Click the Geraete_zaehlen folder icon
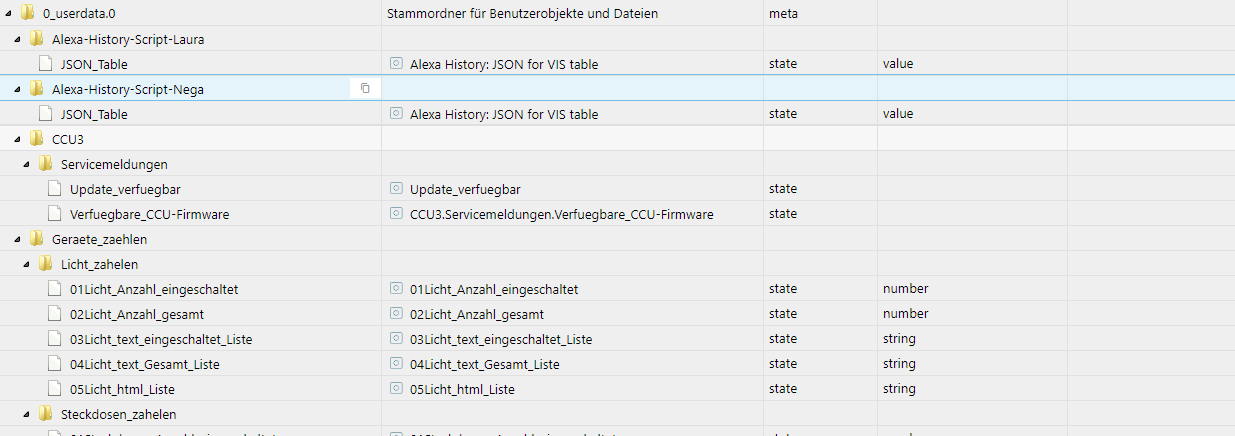Viewport: 1235px width, 436px height. [x=36, y=239]
